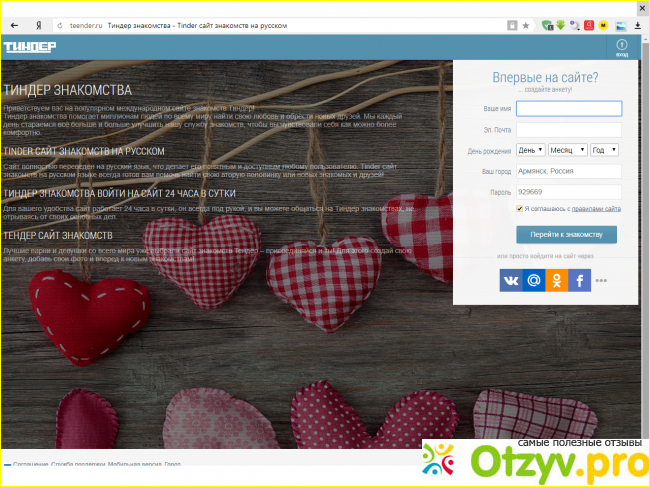Toggle the 'Я соглашаюсь' agreement checkbox
Screen dimensions: 650x487
point(520,209)
